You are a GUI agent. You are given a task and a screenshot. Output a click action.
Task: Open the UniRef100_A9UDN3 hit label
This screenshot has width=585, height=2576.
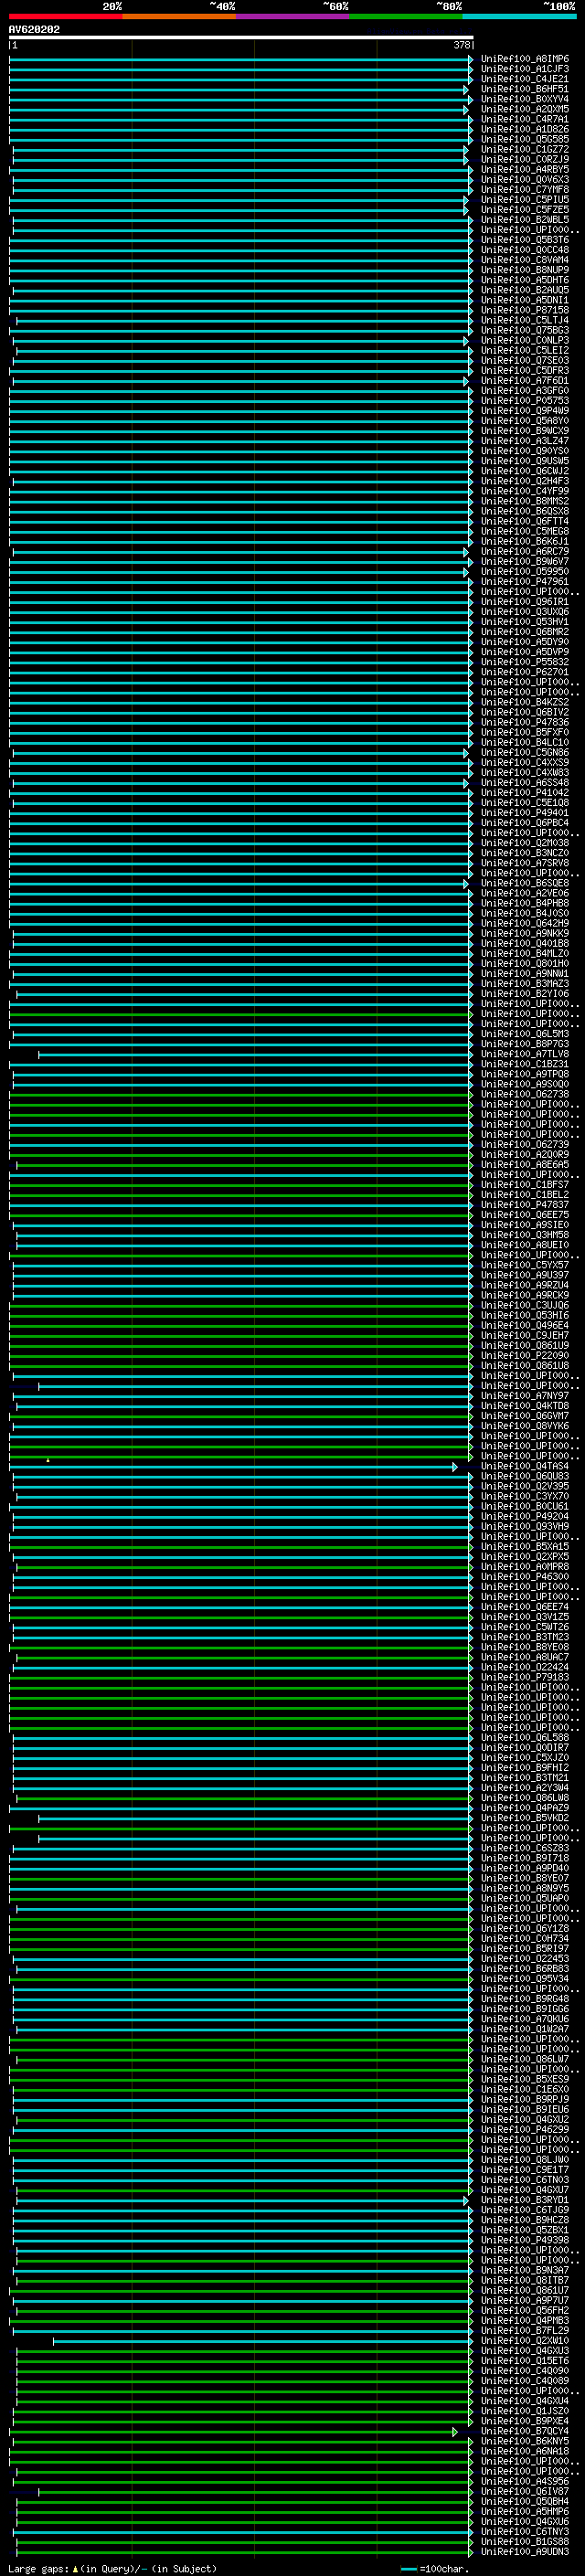[x=524, y=2552]
